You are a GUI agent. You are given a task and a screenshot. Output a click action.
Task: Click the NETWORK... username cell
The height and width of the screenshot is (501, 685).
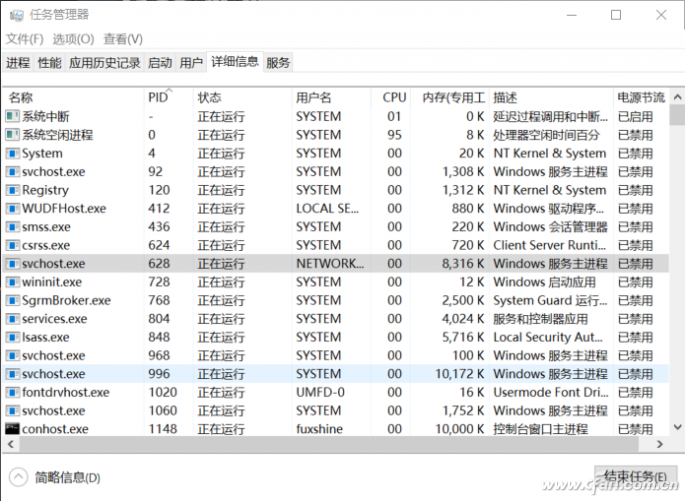pos(330,263)
